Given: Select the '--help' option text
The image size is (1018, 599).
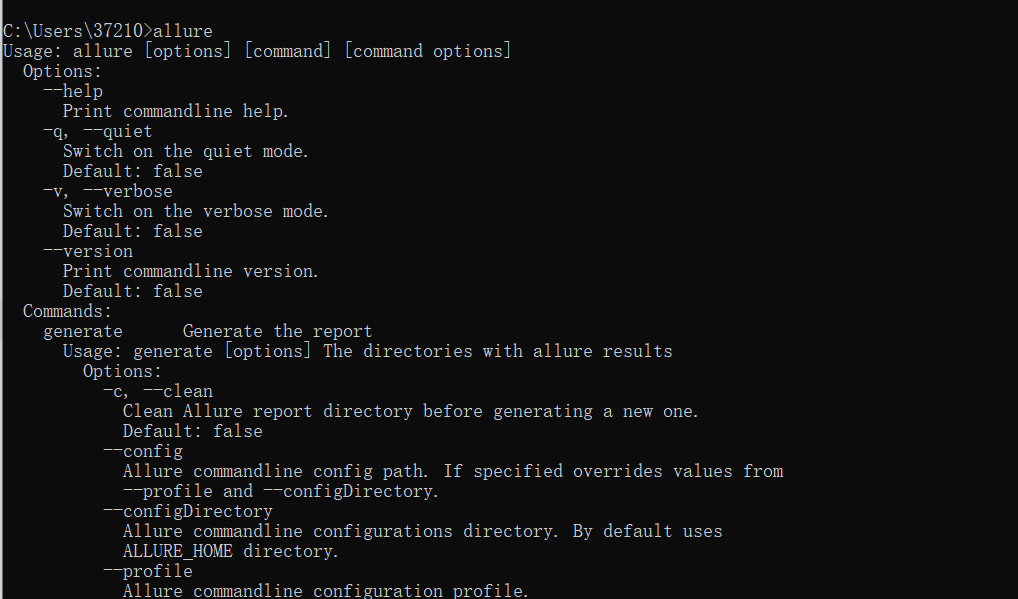Looking at the screenshot, I should (73, 91).
